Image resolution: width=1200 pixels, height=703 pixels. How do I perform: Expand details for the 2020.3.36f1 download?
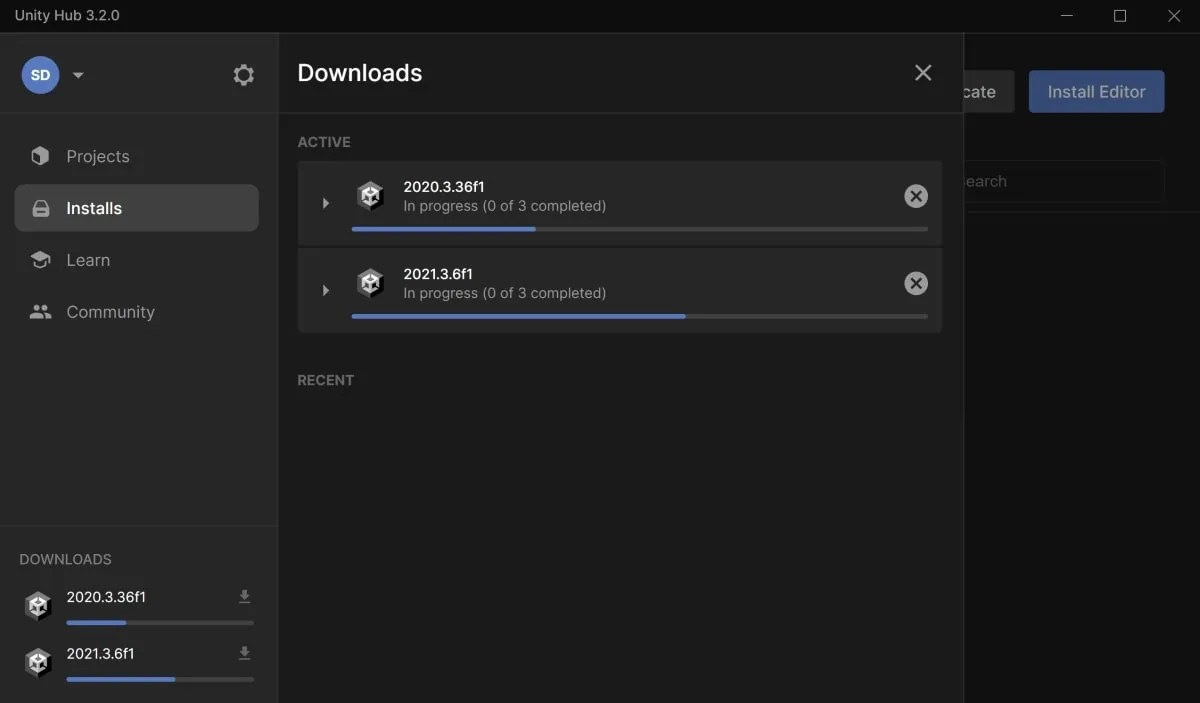[x=324, y=203]
